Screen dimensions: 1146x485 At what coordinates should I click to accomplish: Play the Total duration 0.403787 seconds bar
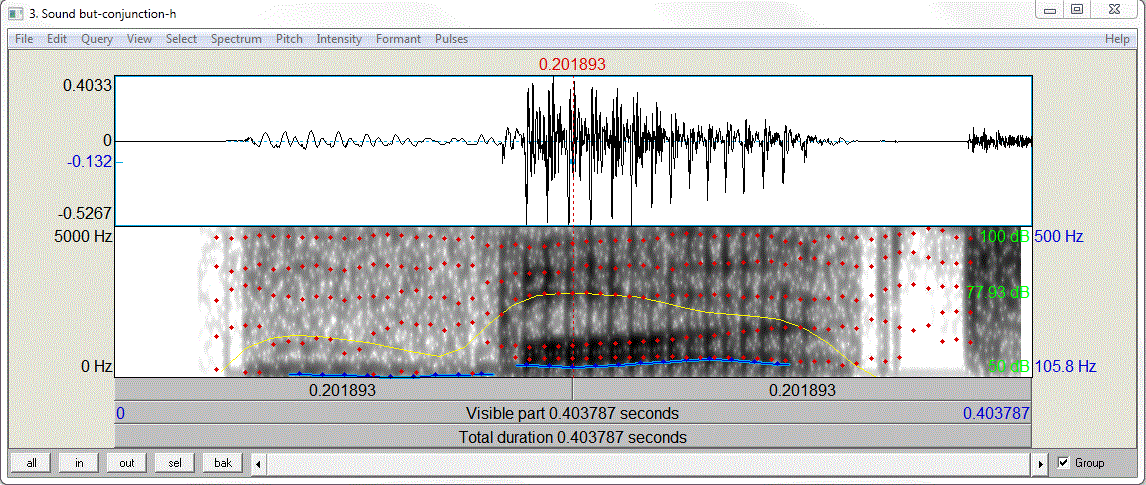pyautogui.click(x=573, y=438)
